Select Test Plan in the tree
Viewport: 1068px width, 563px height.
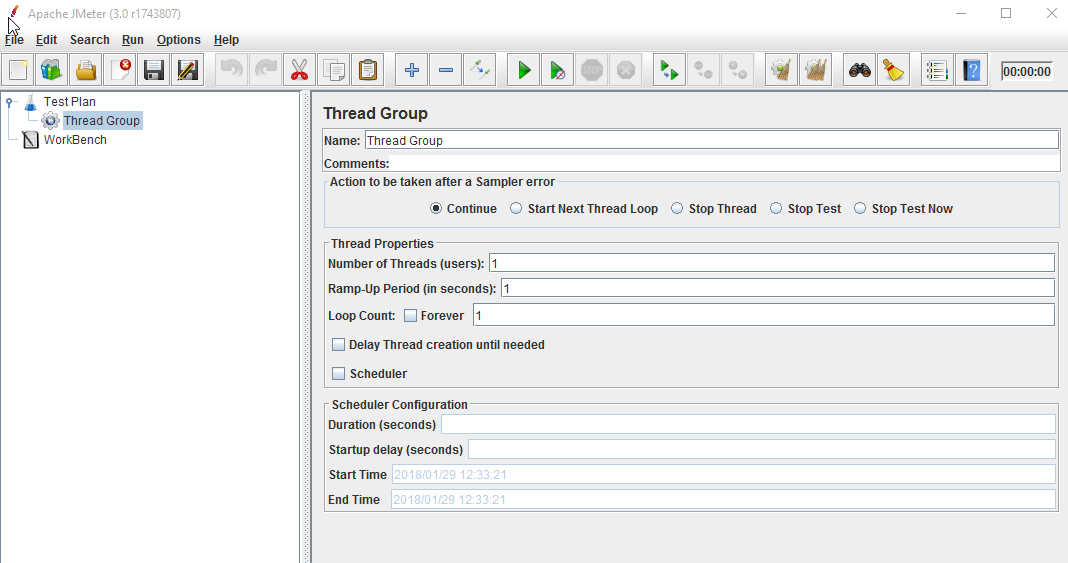point(69,101)
